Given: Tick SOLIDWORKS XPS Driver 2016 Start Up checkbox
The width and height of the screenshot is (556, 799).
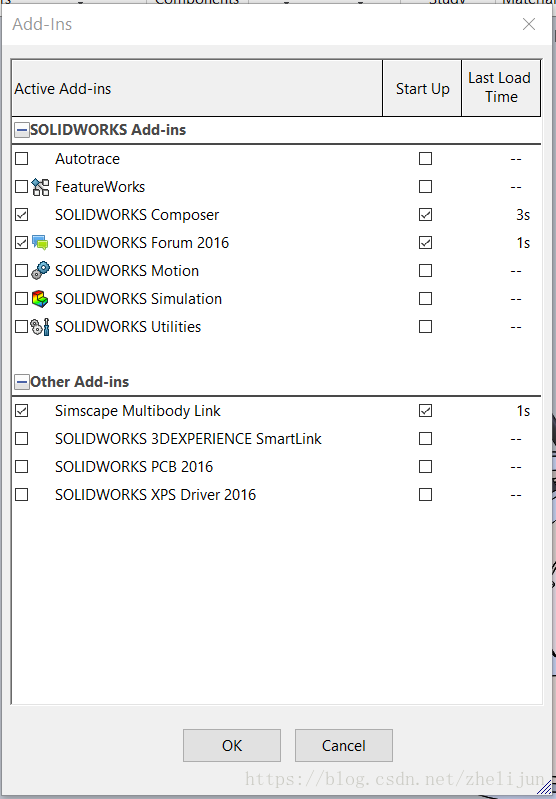Looking at the screenshot, I should (426, 494).
